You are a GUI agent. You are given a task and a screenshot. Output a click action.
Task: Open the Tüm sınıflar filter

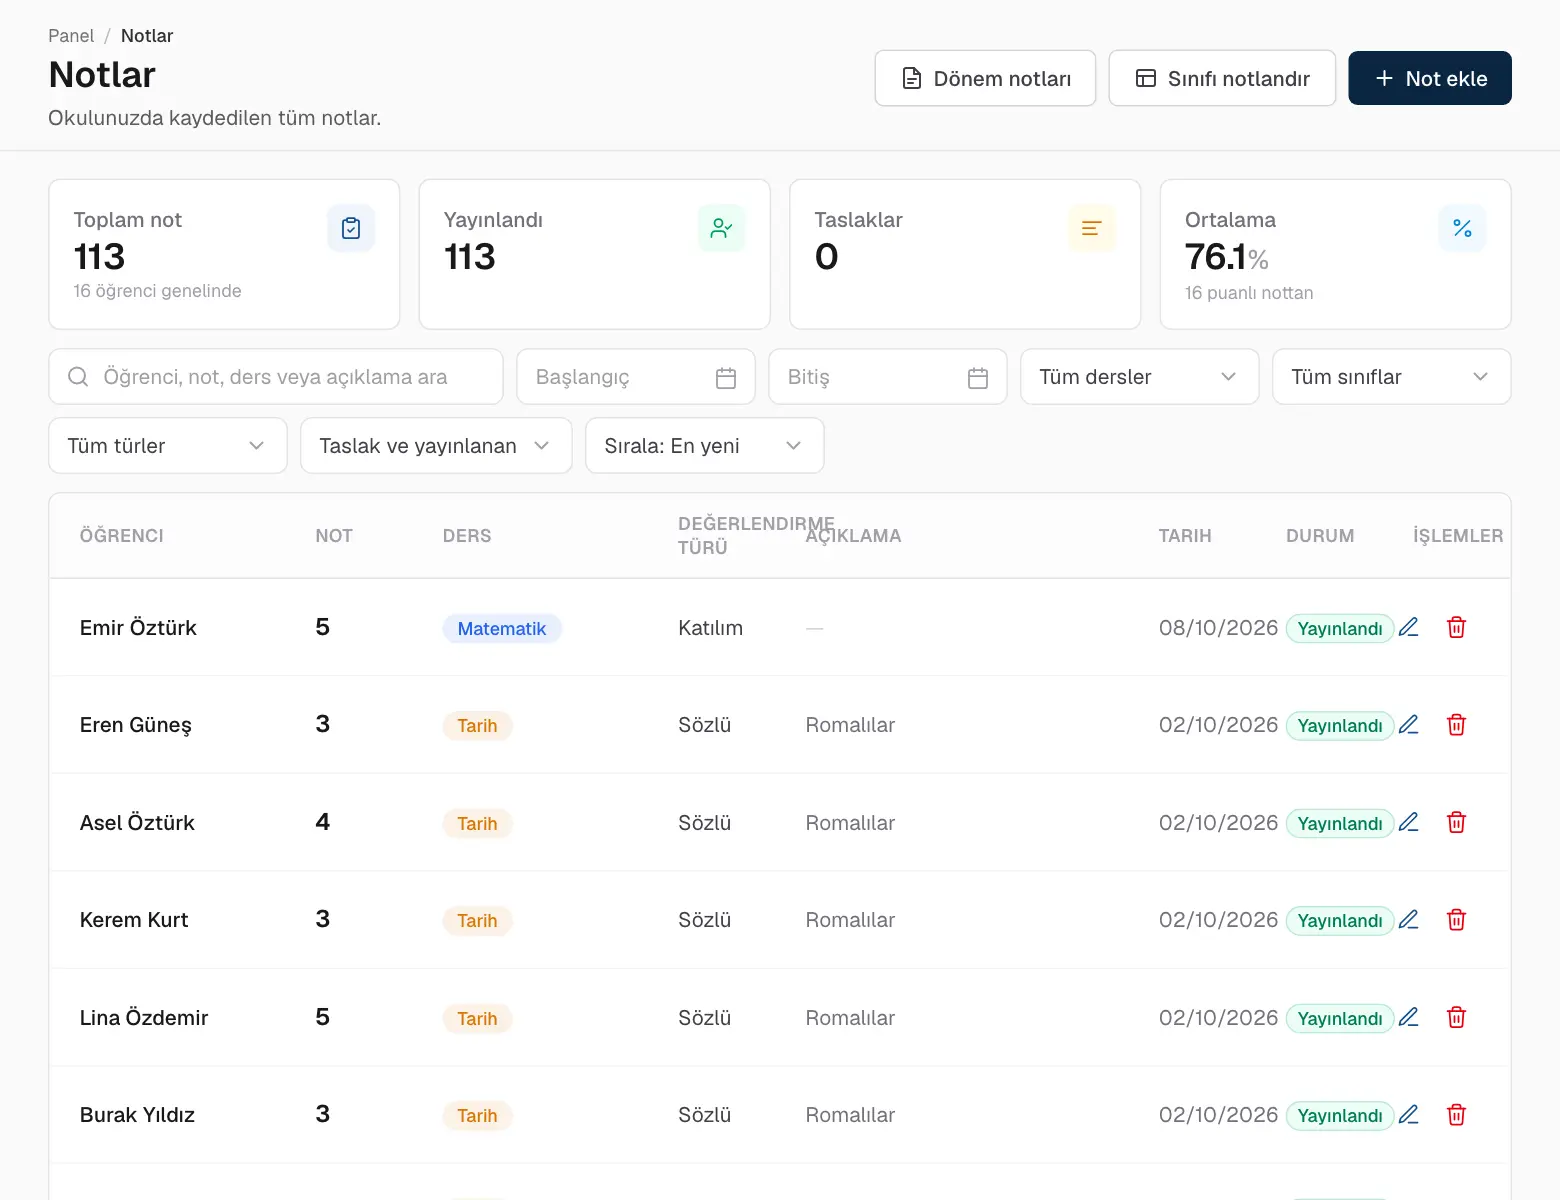pyautogui.click(x=1391, y=377)
